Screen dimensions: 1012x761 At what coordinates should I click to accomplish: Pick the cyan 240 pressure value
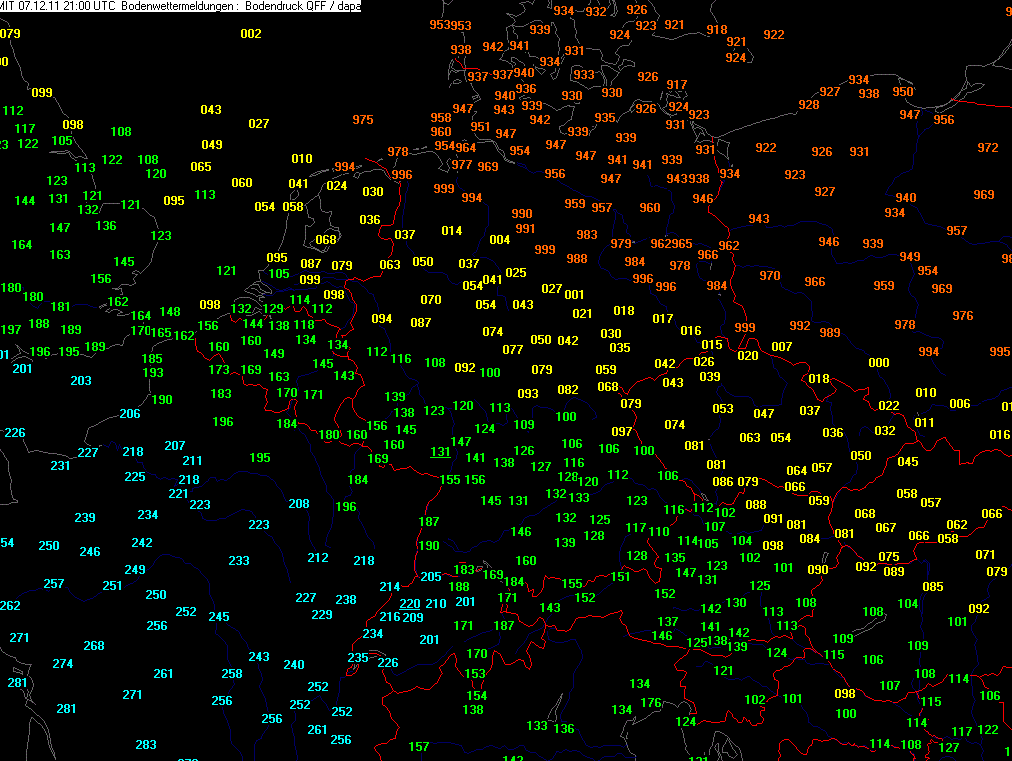pos(294,665)
